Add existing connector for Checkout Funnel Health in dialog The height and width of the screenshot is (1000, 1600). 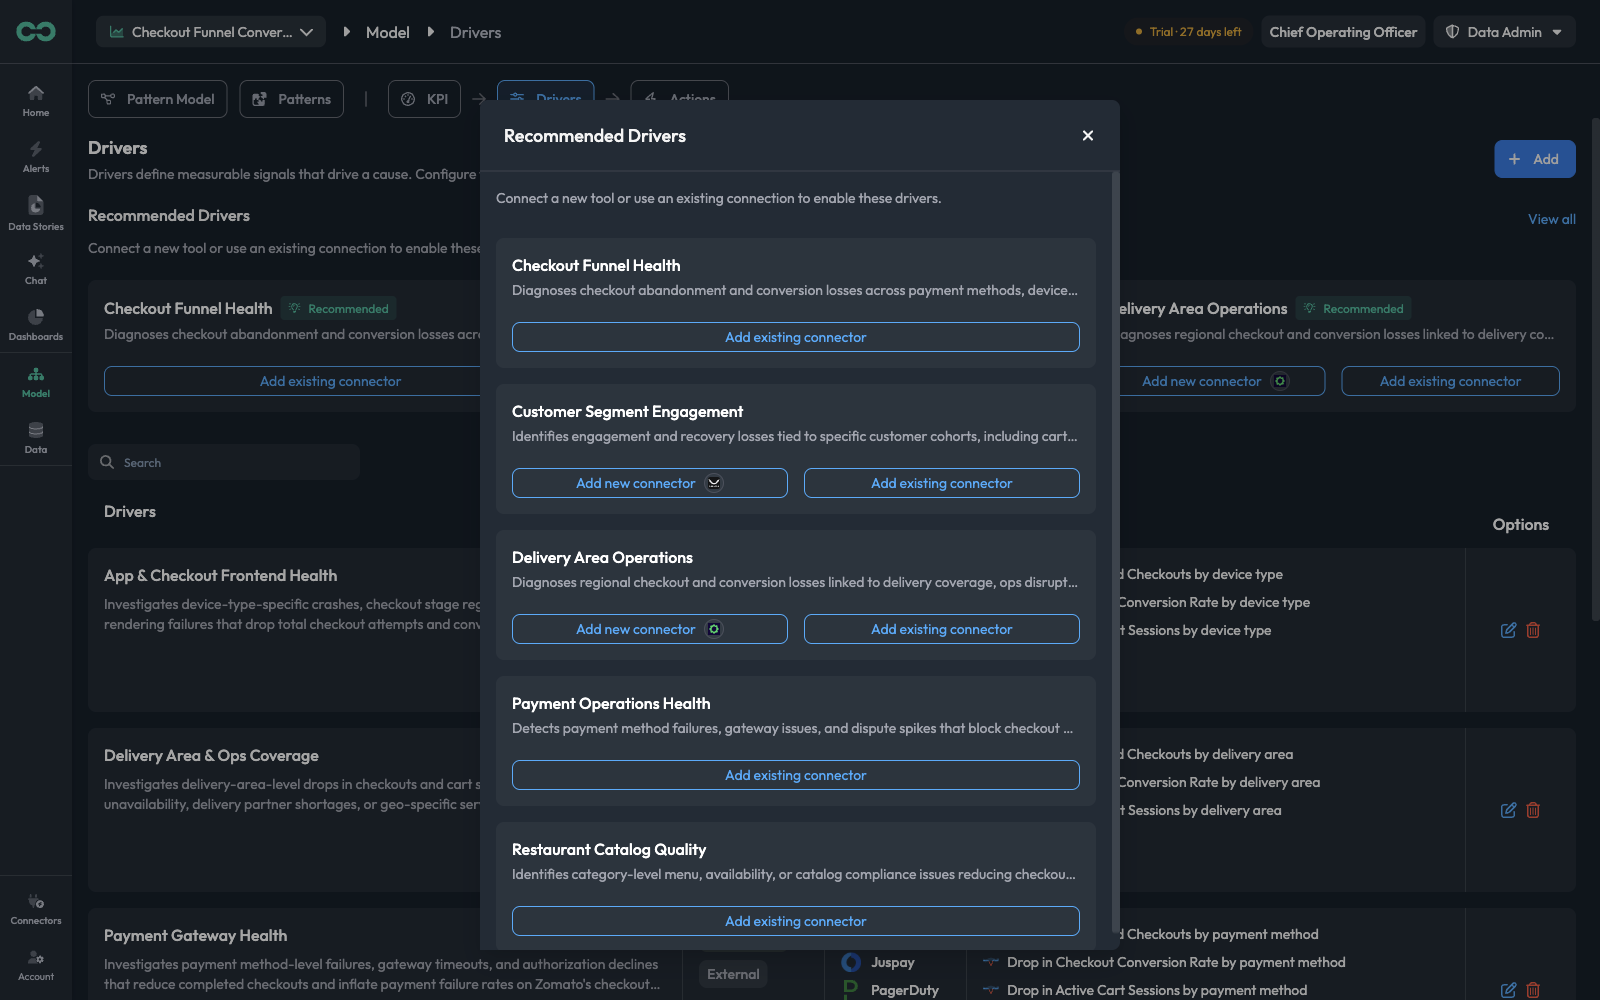click(x=796, y=337)
